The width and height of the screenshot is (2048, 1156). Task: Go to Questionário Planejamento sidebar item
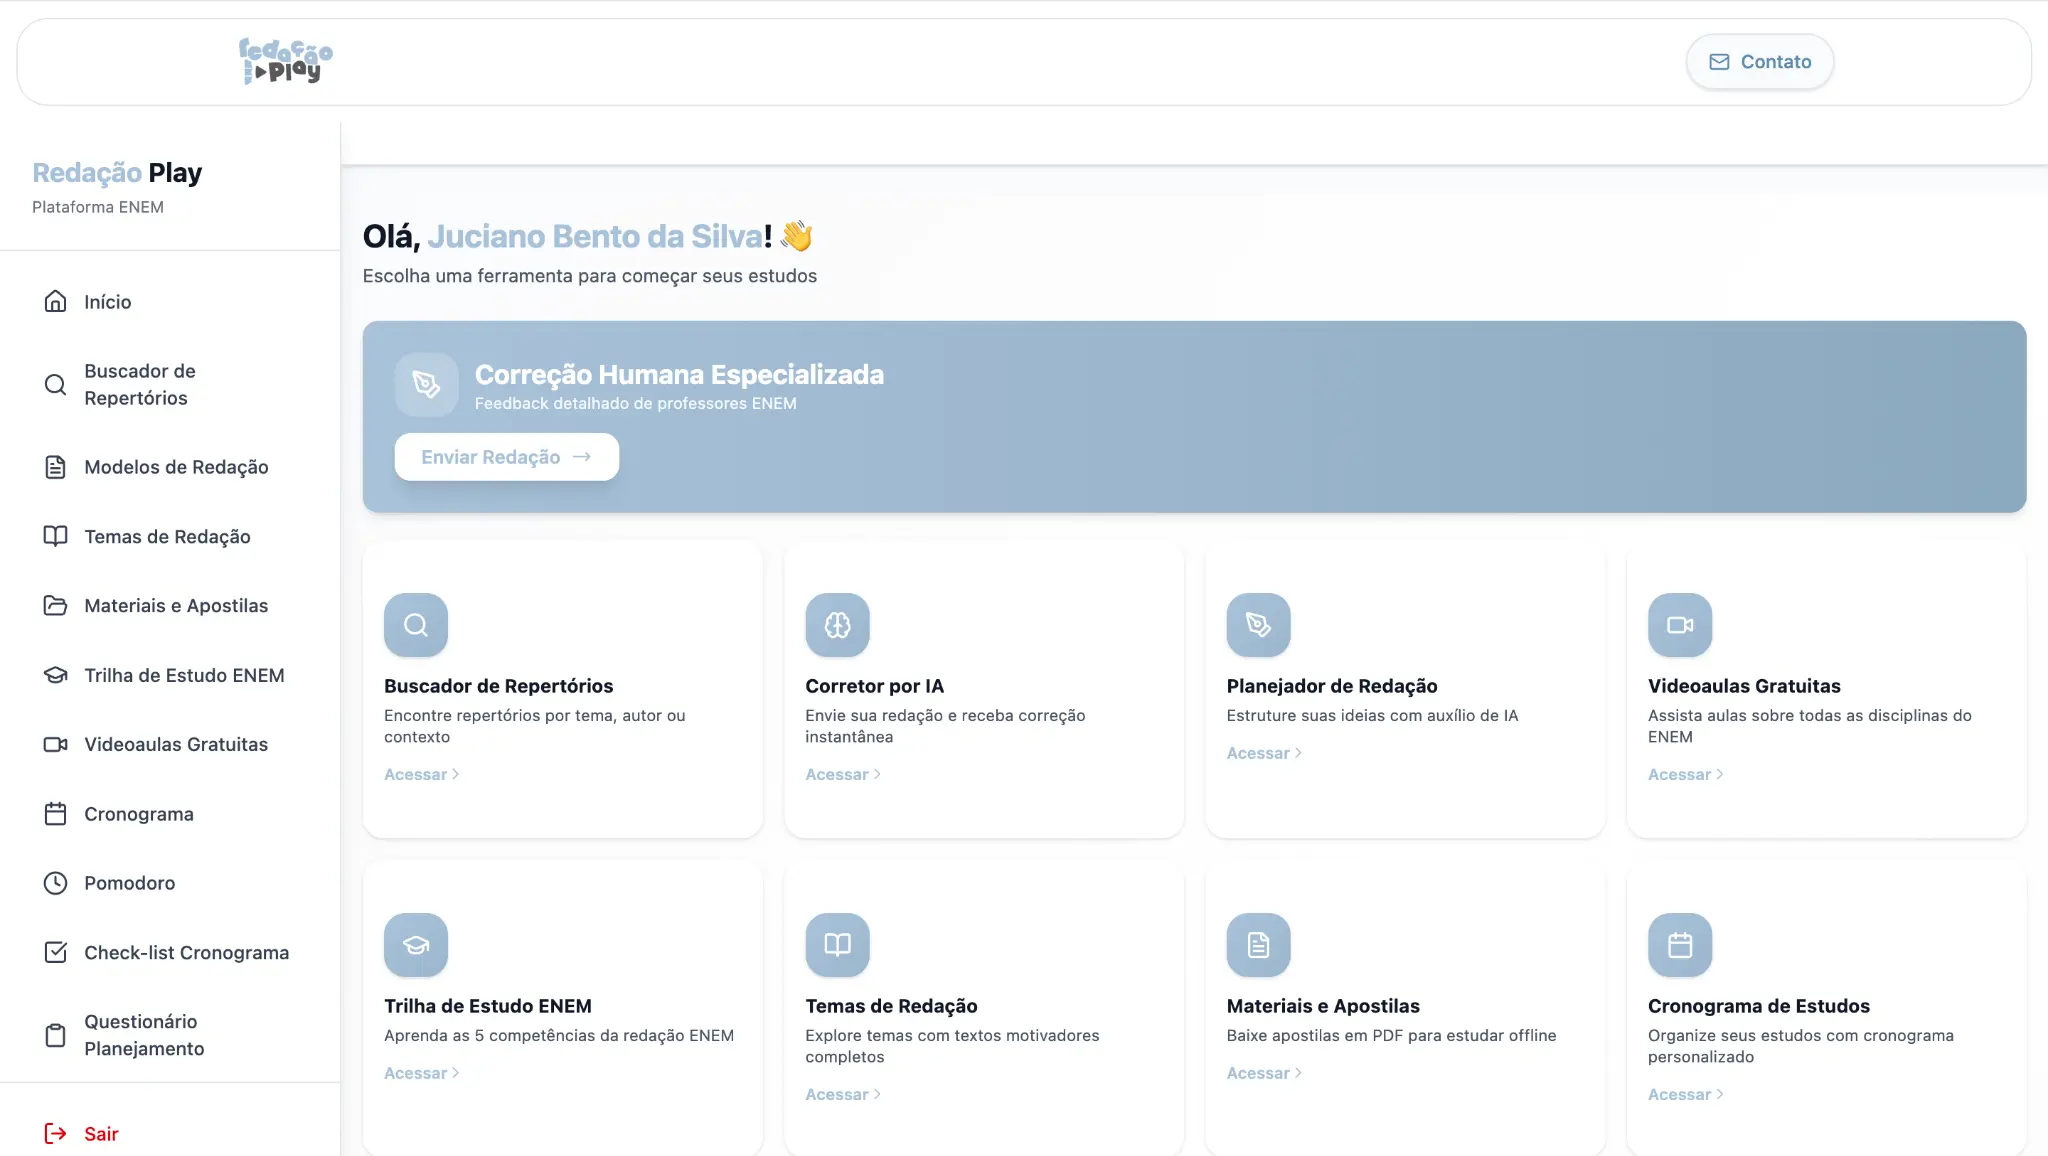click(144, 1035)
